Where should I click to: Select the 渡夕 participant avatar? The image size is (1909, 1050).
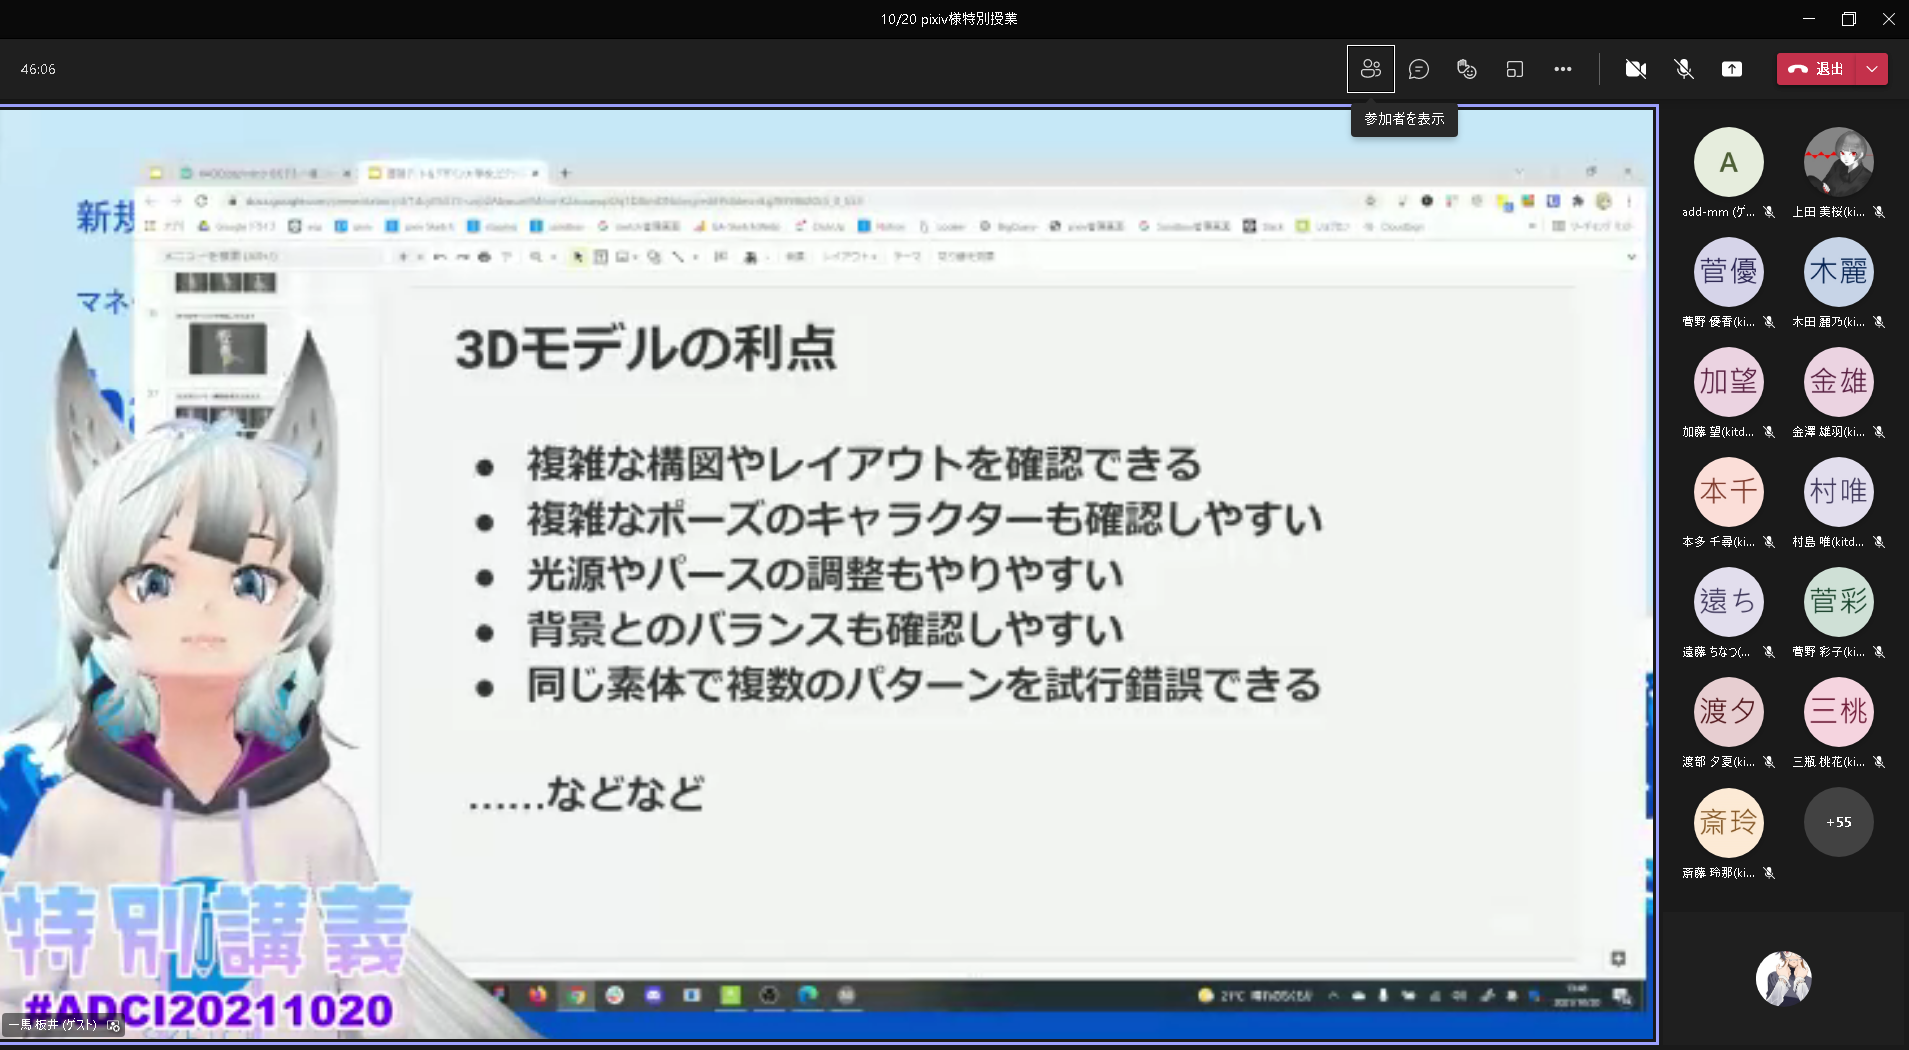1728,712
